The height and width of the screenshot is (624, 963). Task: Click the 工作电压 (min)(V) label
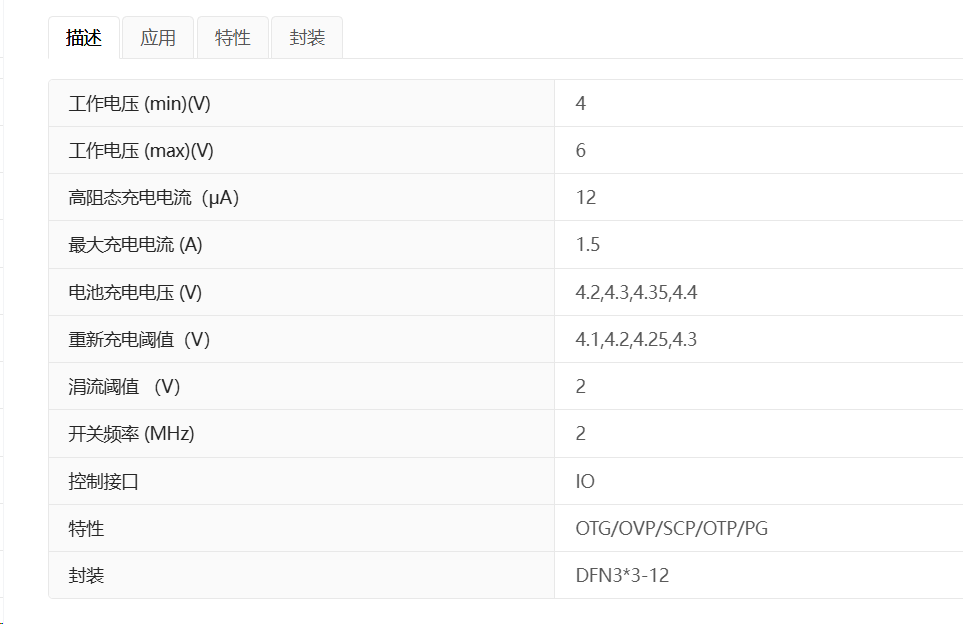pos(139,103)
